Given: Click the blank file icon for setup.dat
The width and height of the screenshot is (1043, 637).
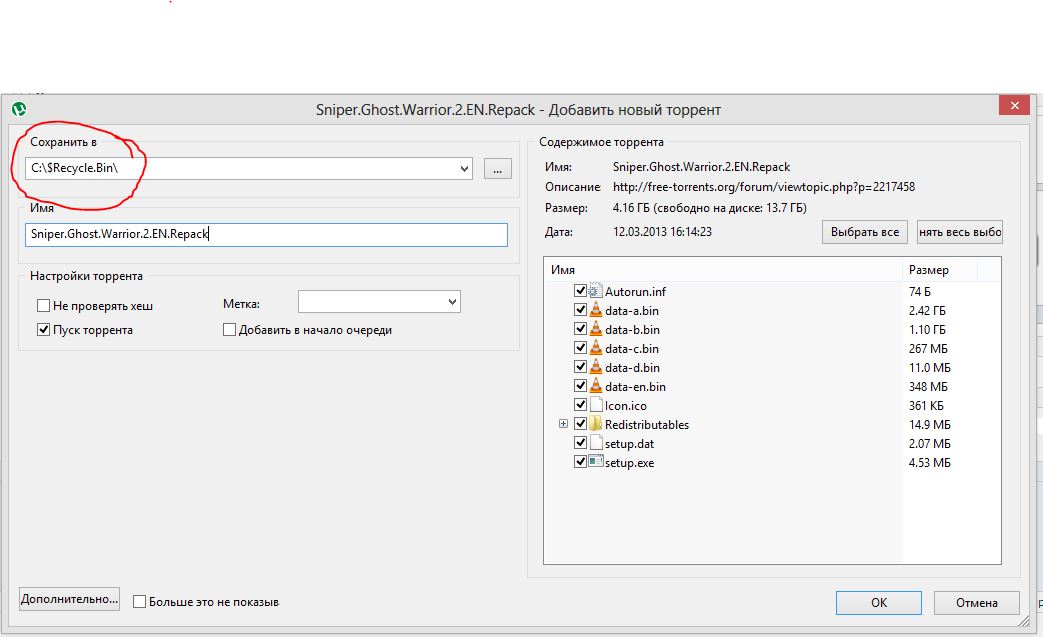Looking at the screenshot, I should [595, 443].
